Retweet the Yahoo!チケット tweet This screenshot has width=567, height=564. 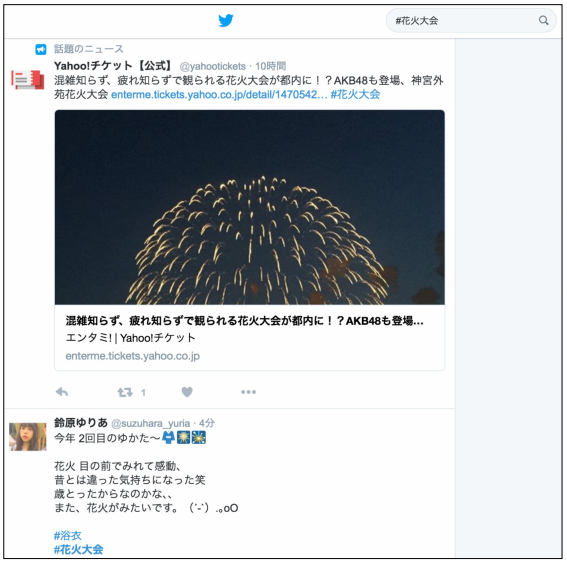tap(125, 392)
